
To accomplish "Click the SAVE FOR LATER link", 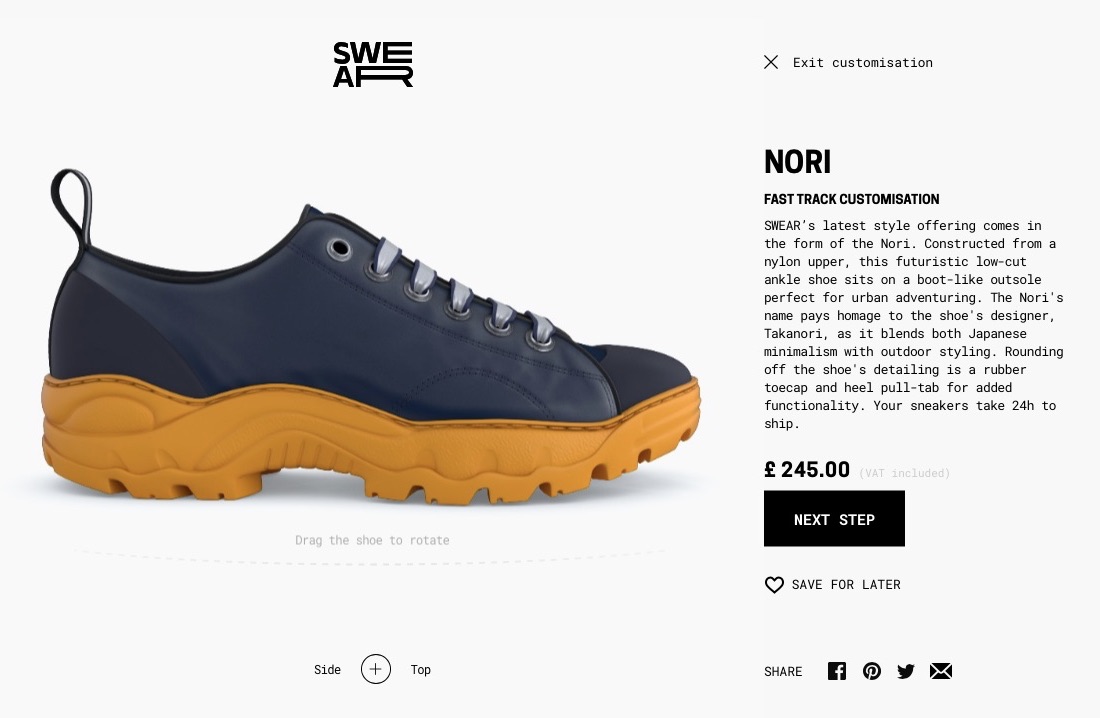I will coord(846,585).
